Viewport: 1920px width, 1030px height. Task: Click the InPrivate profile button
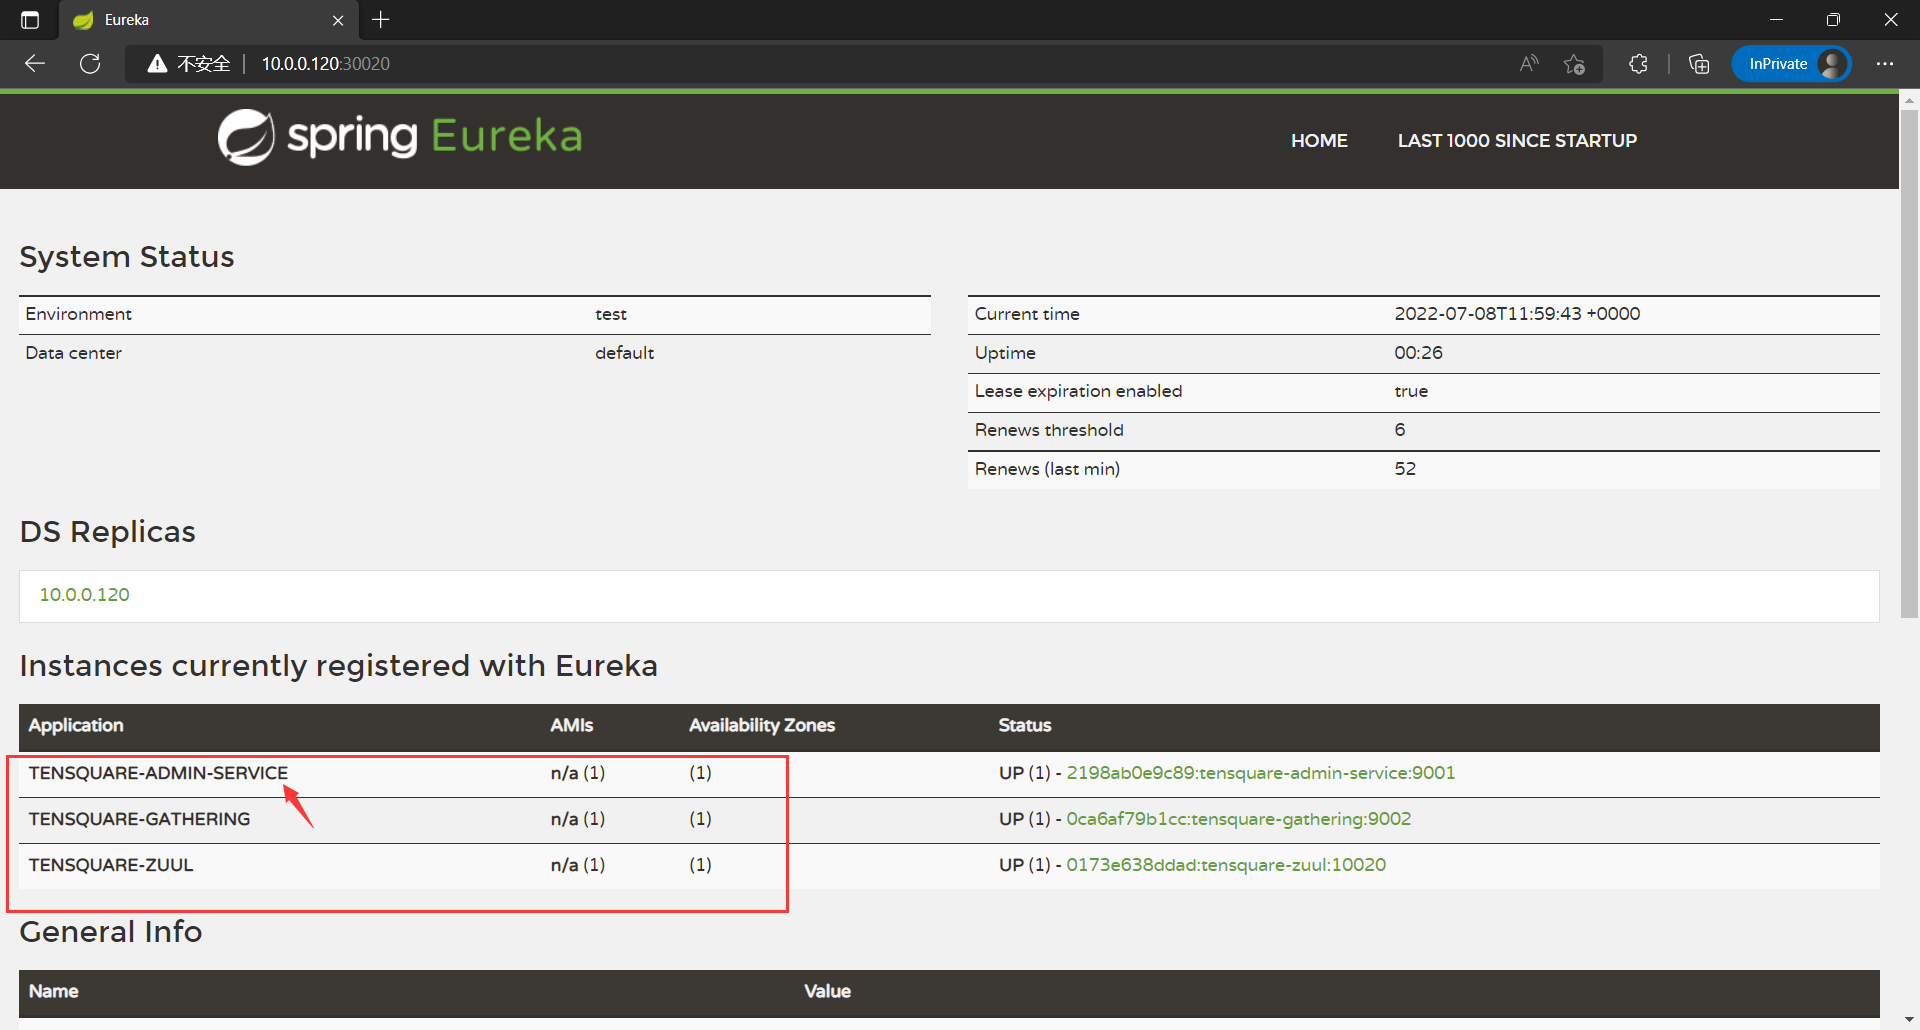(1792, 64)
